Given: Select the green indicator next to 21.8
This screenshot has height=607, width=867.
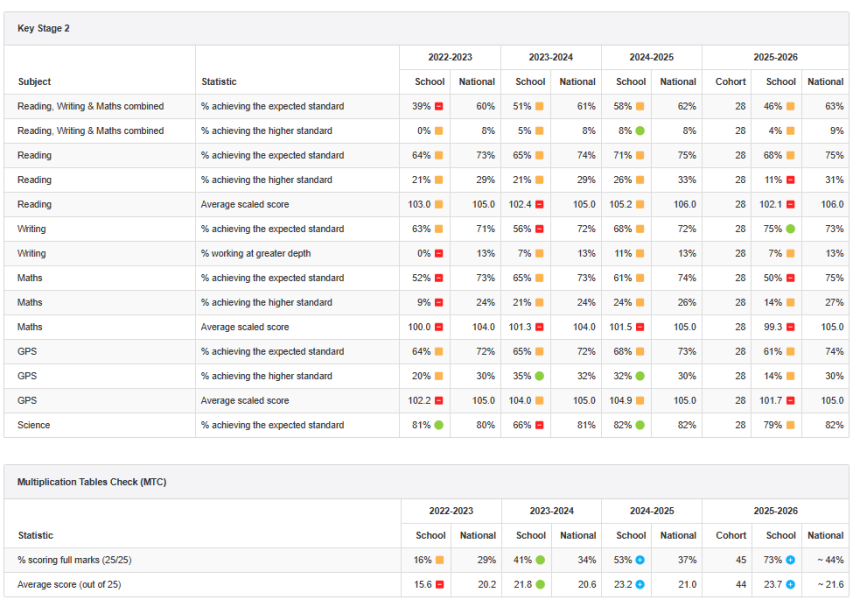Looking at the screenshot, I should click(x=540, y=584).
